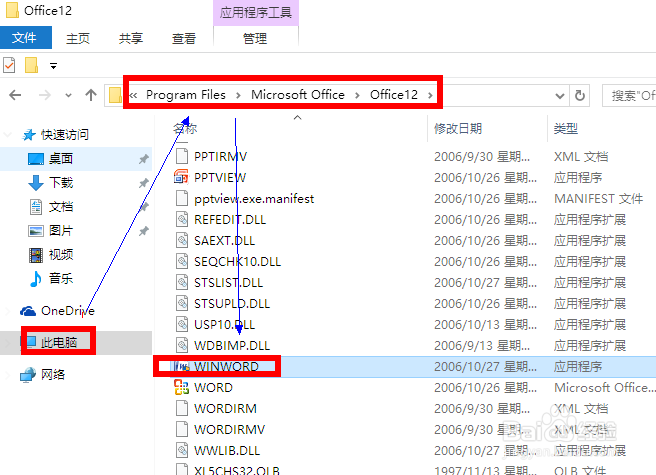Select OneDrive in the navigation pane

67,311
